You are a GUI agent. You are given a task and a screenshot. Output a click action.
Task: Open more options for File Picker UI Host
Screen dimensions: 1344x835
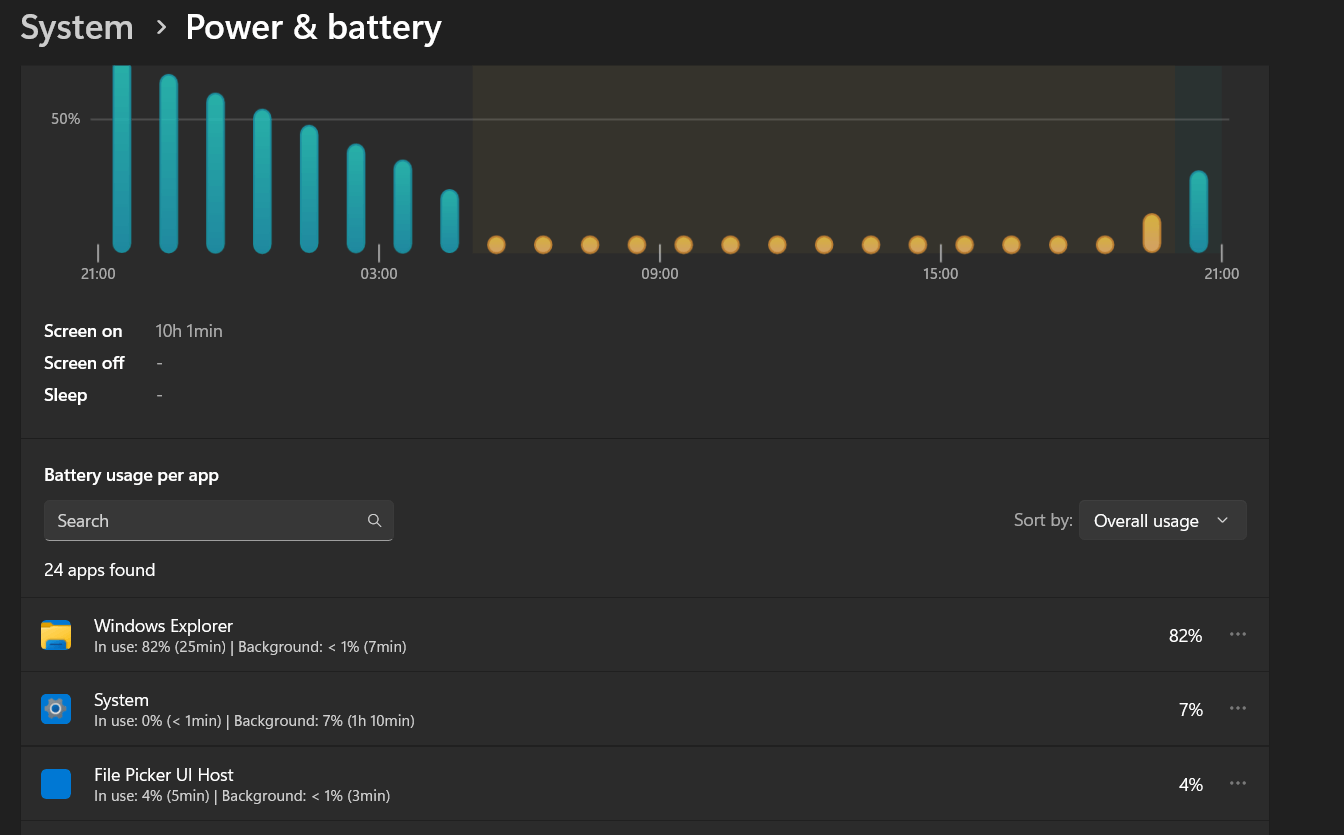click(x=1238, y=784)
